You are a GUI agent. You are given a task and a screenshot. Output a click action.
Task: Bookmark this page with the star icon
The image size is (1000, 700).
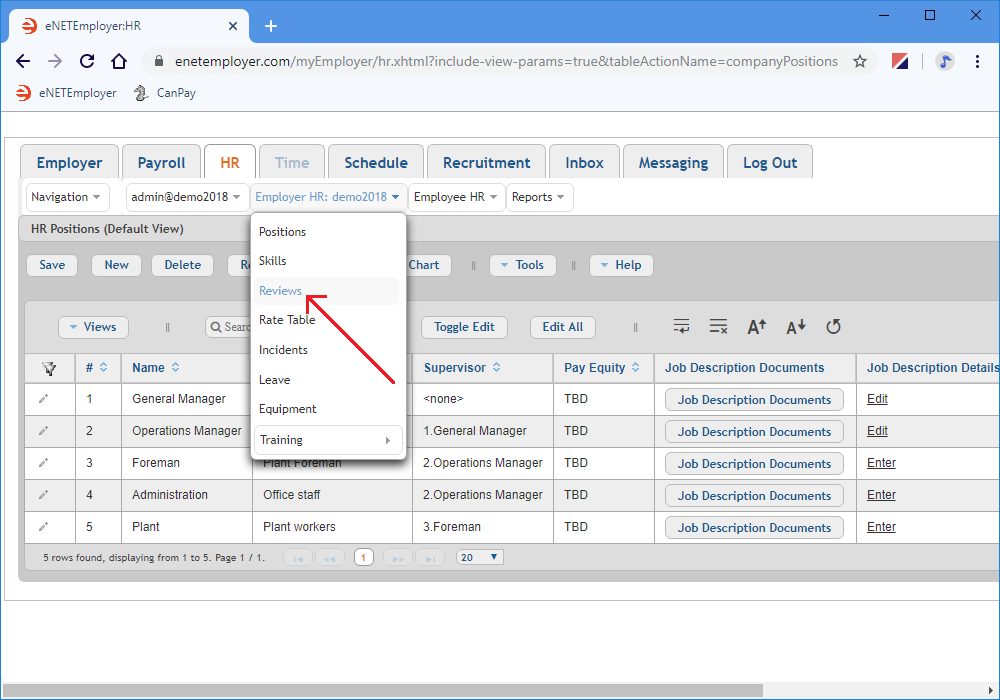tap(860, 61)
